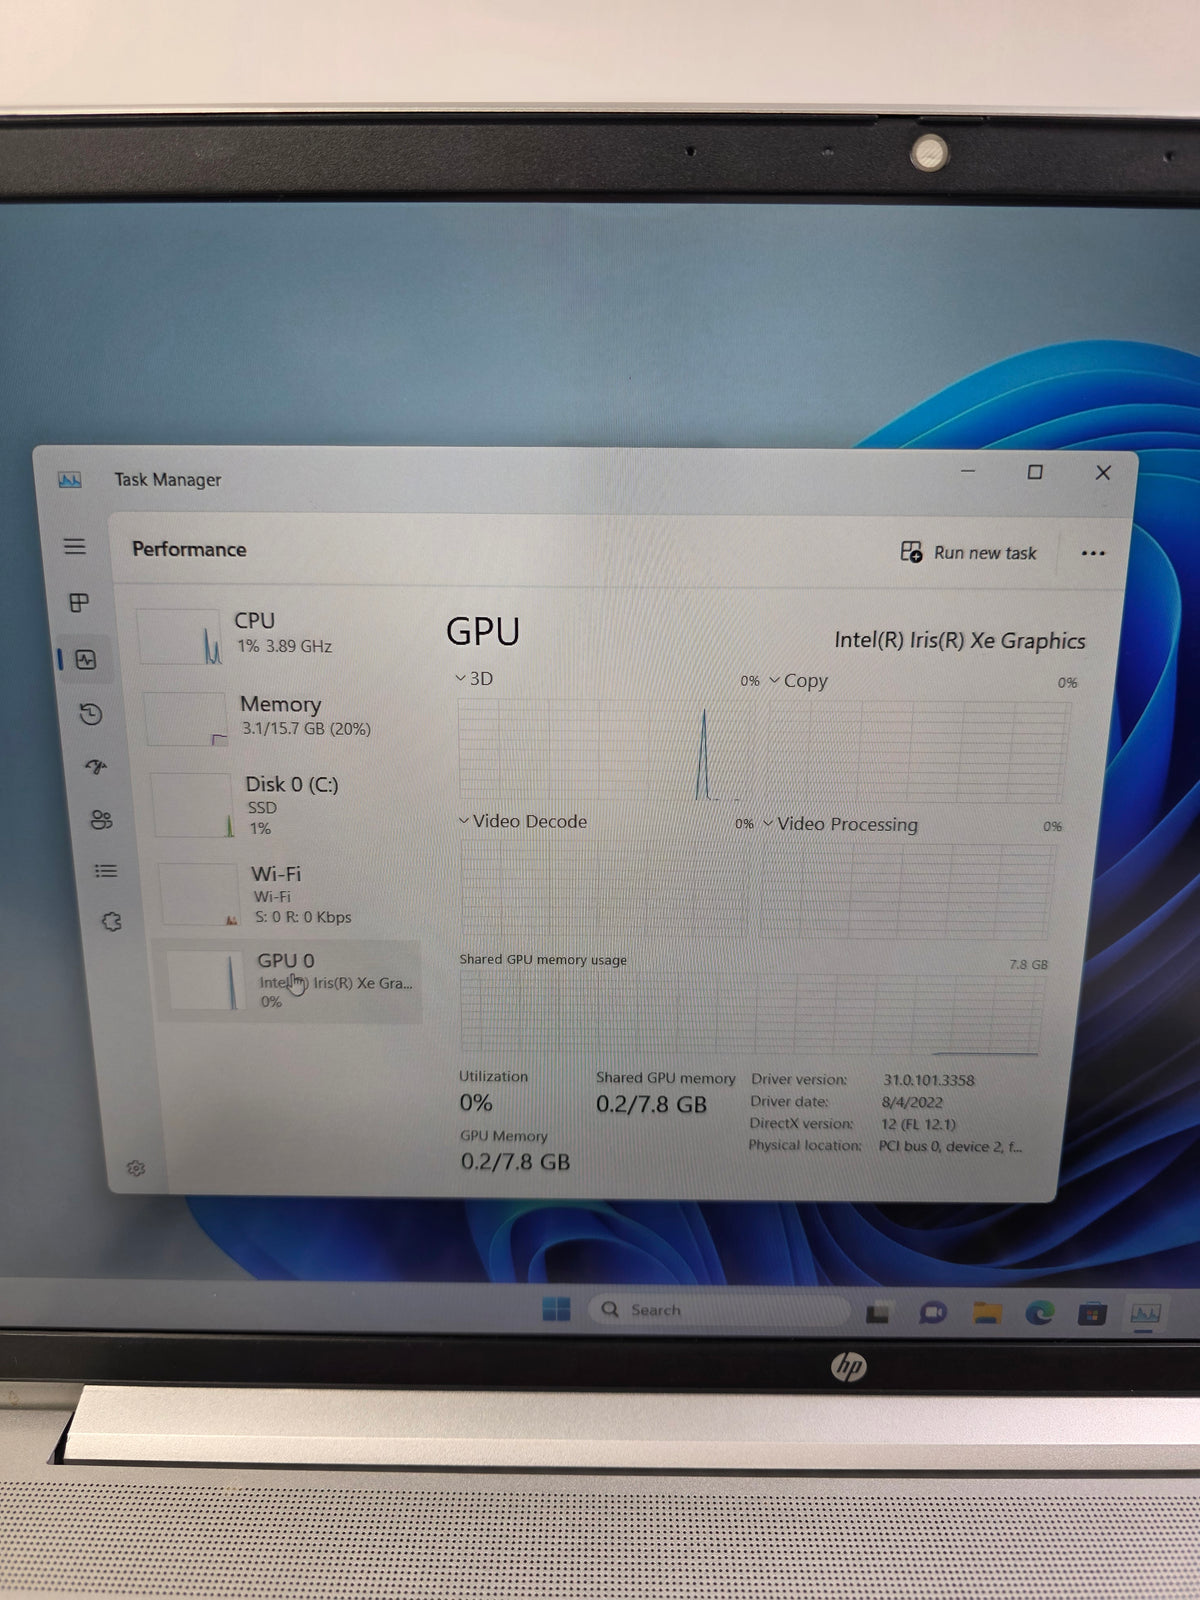The height and width of the screenshot is (1600, 1200).
Task: Open the Details list icon
Action: [x=106, y=871]
